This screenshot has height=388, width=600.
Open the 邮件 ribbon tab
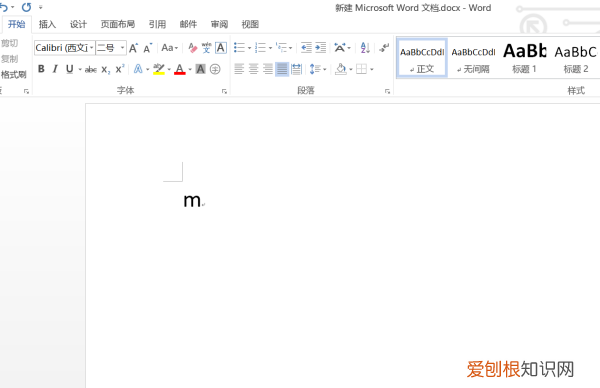188,24
